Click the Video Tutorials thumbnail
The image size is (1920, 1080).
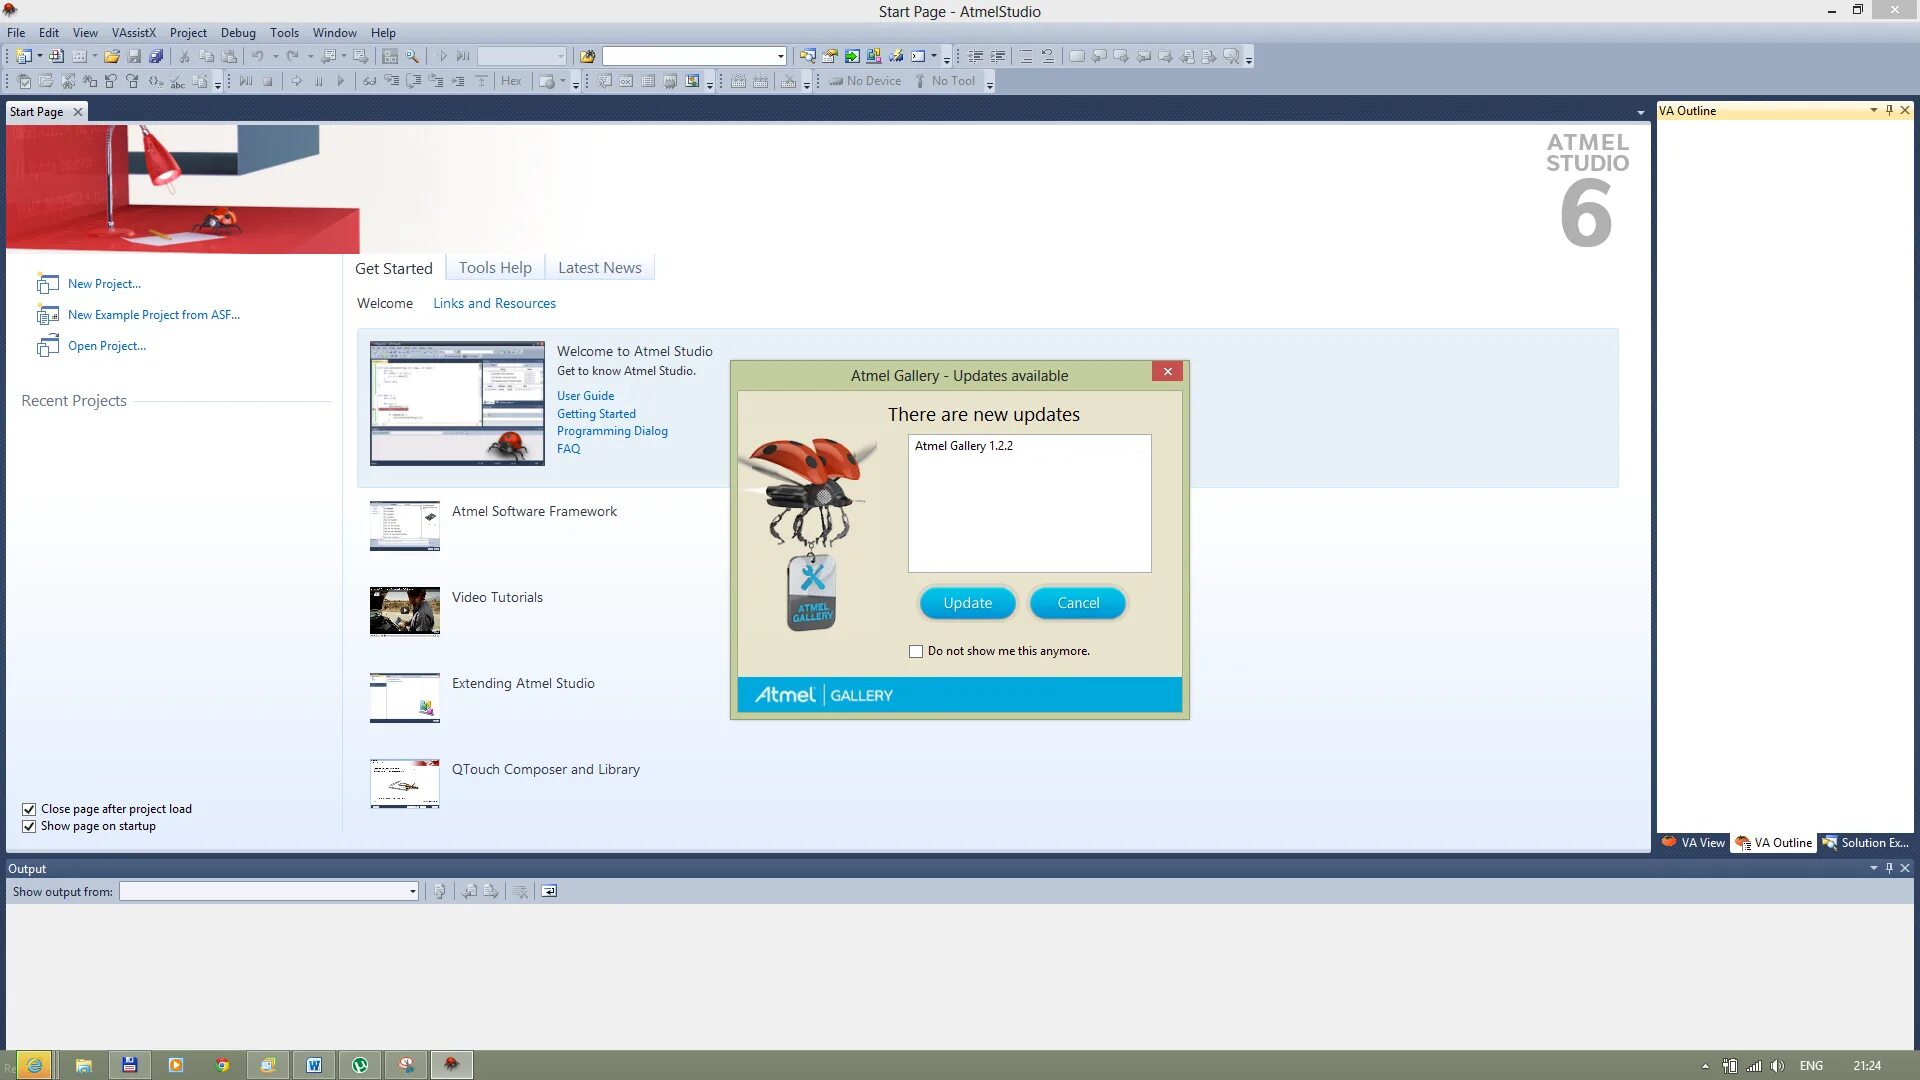[x=404, y=611]
